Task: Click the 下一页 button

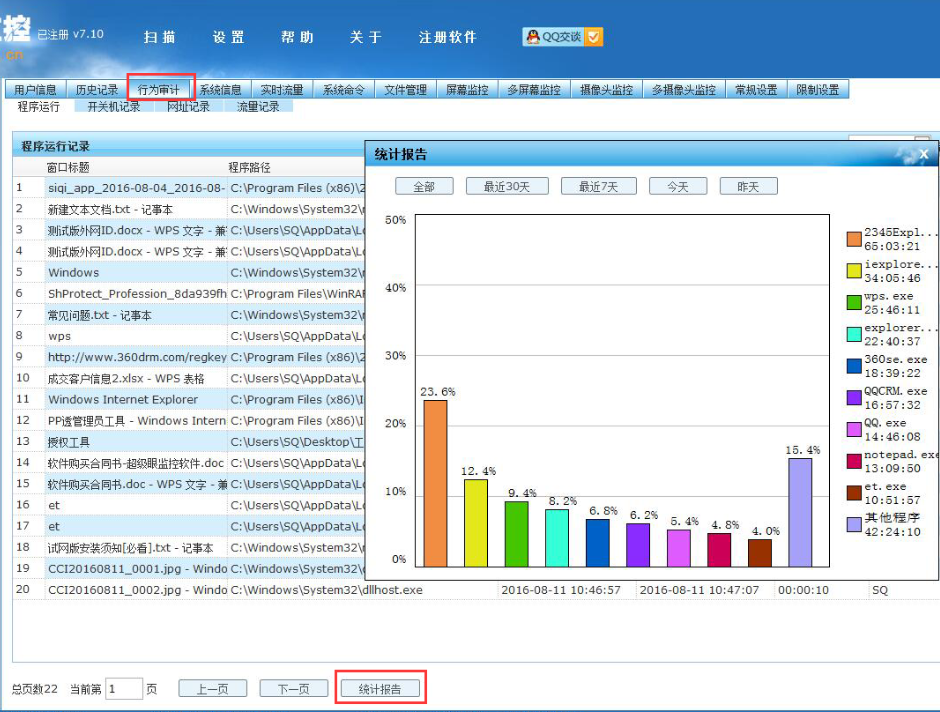Action: (294, 689)
